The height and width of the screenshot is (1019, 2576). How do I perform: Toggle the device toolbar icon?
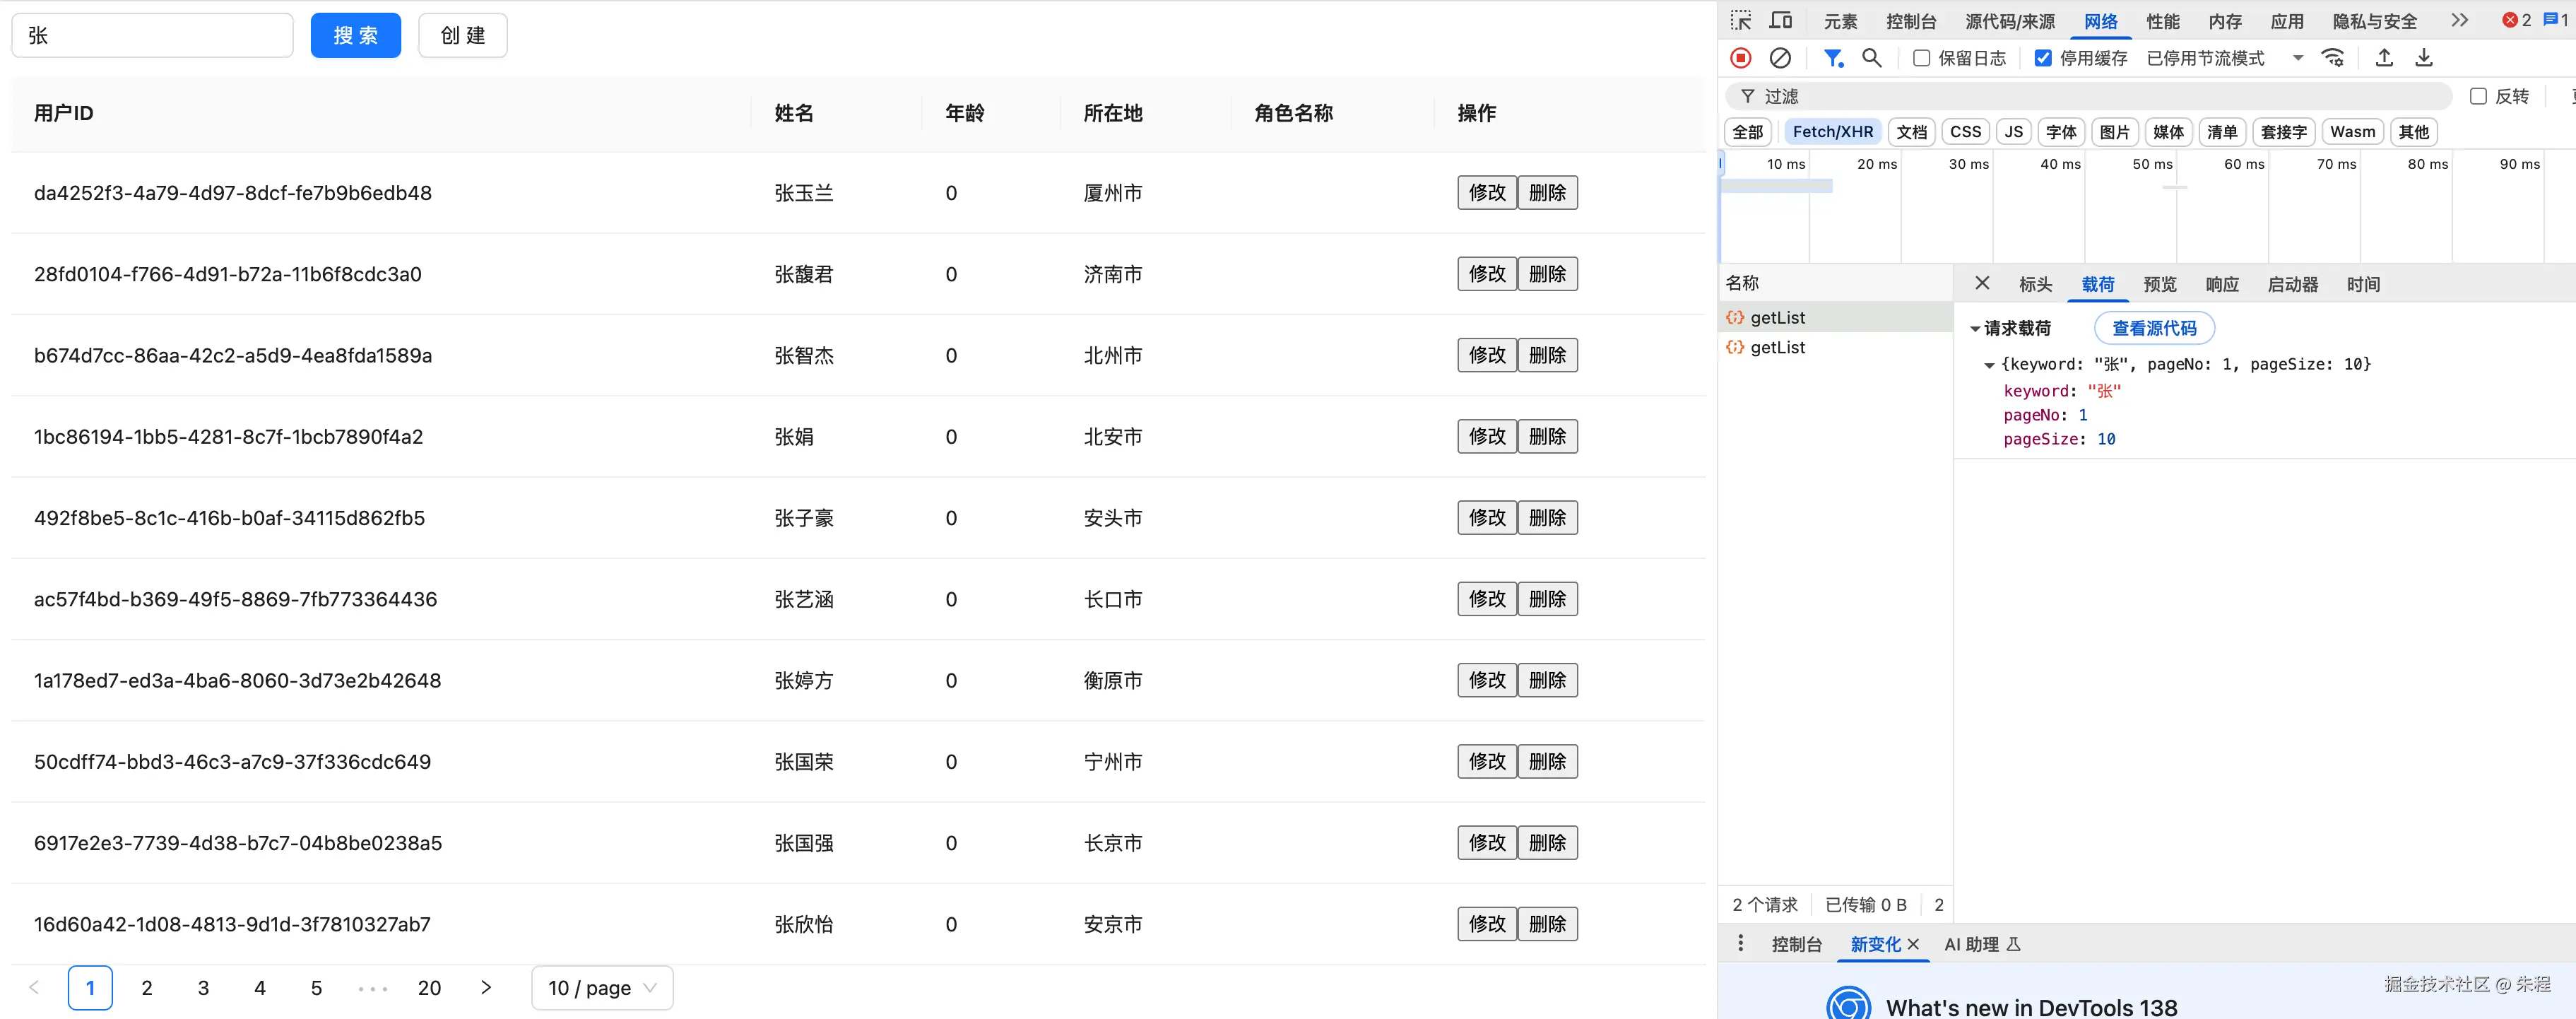pos(1781,21)
